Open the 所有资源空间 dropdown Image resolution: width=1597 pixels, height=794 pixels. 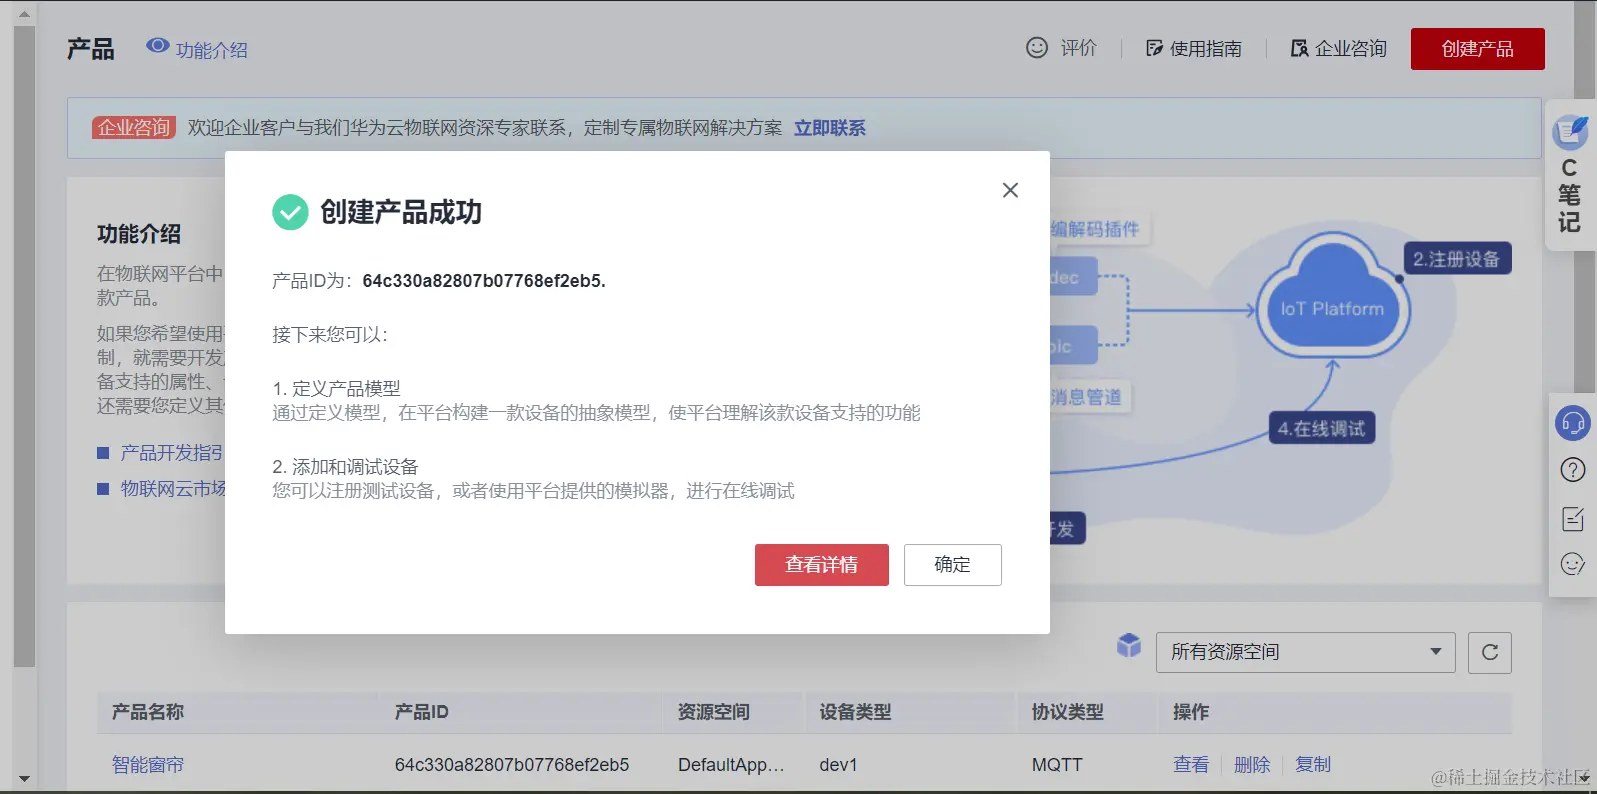pos(1305,652)
